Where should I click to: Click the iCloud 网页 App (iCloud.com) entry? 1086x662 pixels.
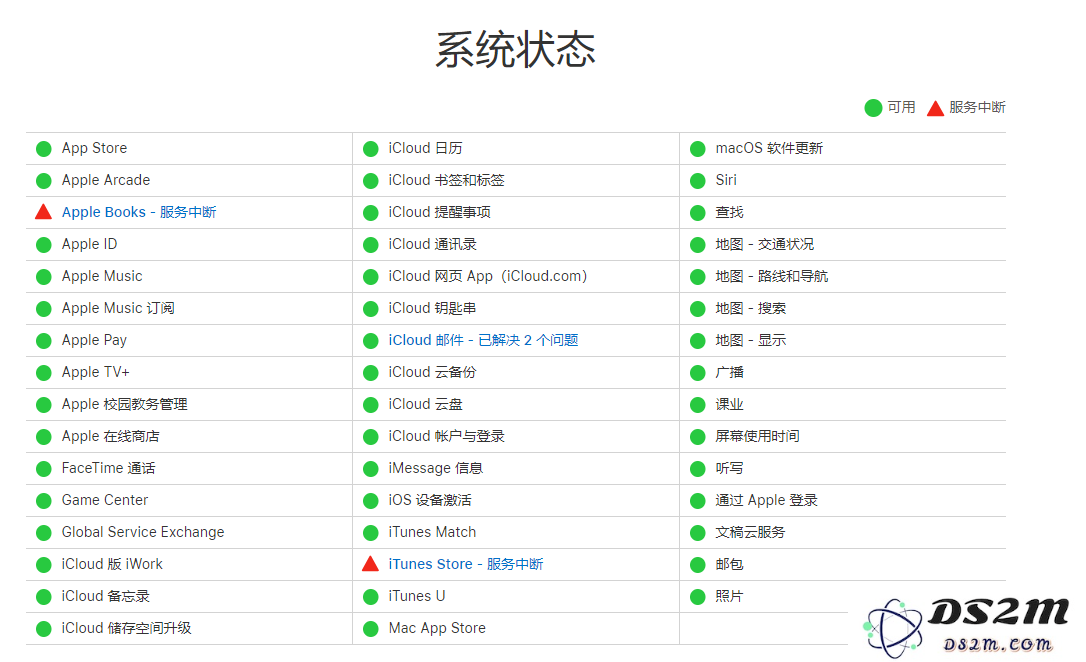488,276
